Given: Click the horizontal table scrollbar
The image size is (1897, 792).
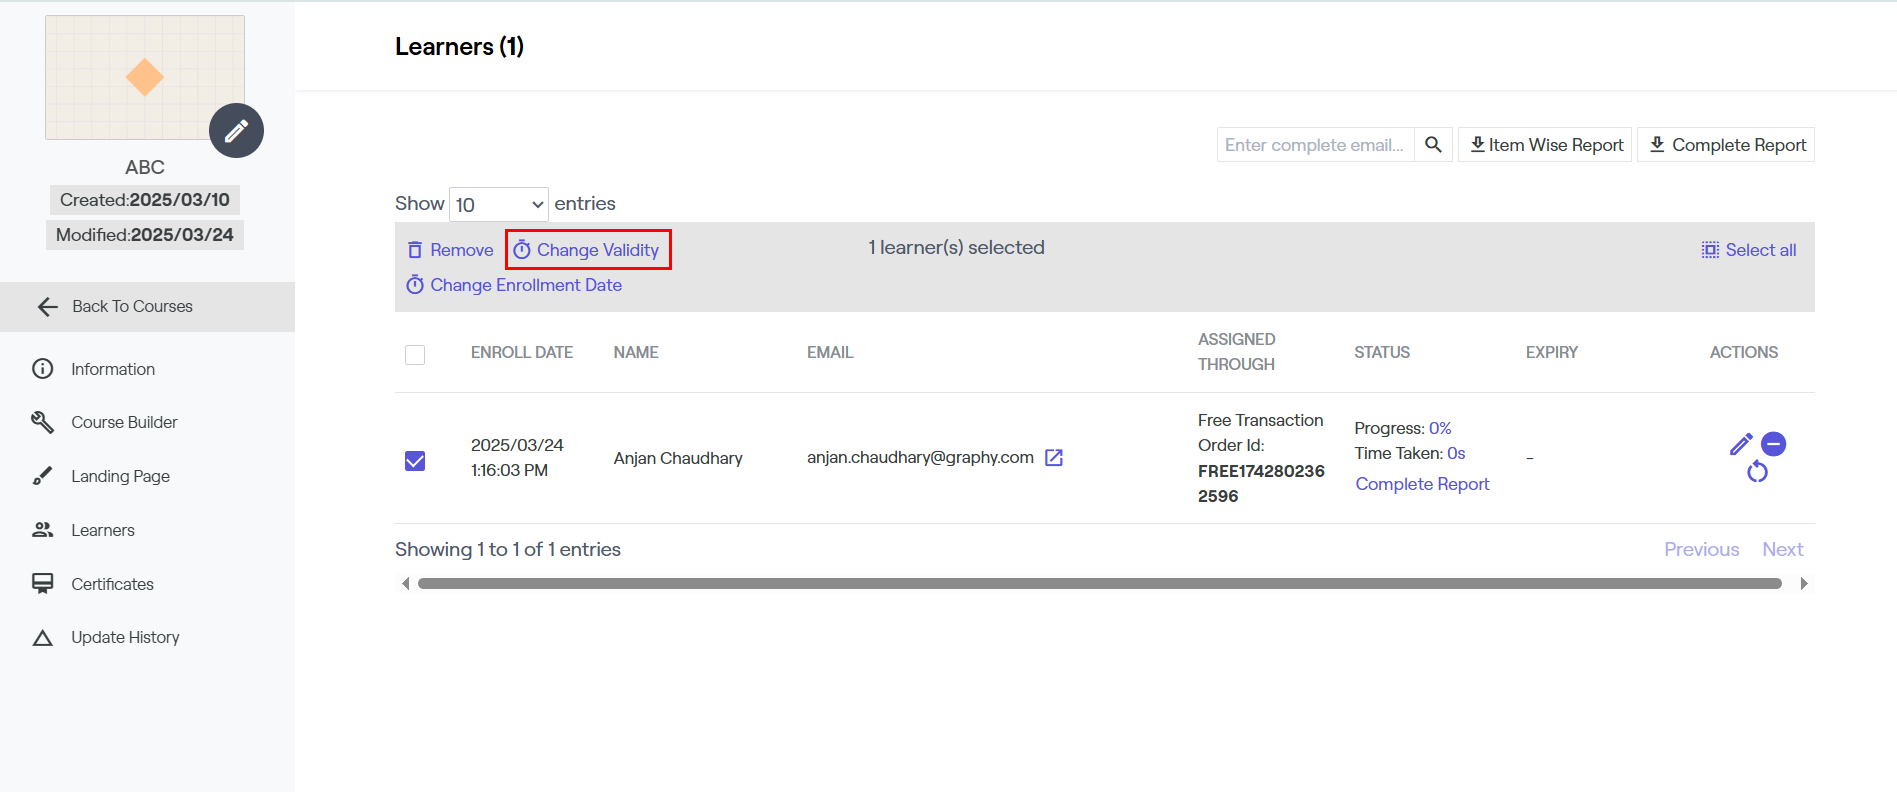Looking at the screenshot, I should pos(1099,584).
